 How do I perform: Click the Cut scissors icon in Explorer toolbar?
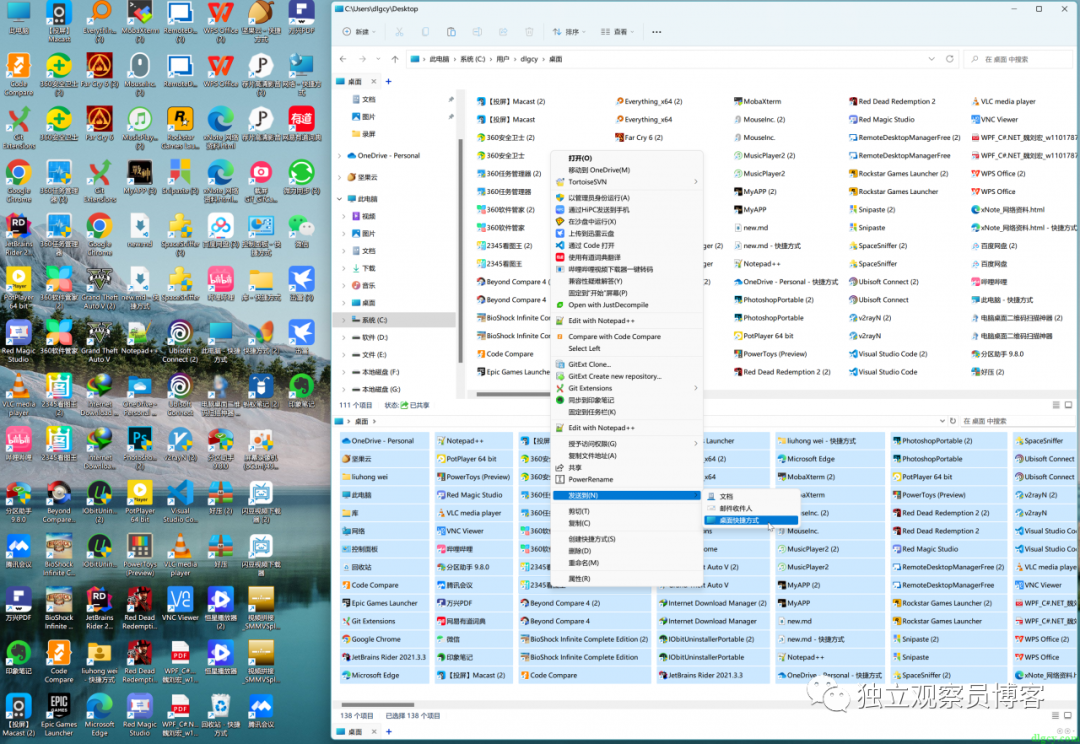click(x=399, y=32)
